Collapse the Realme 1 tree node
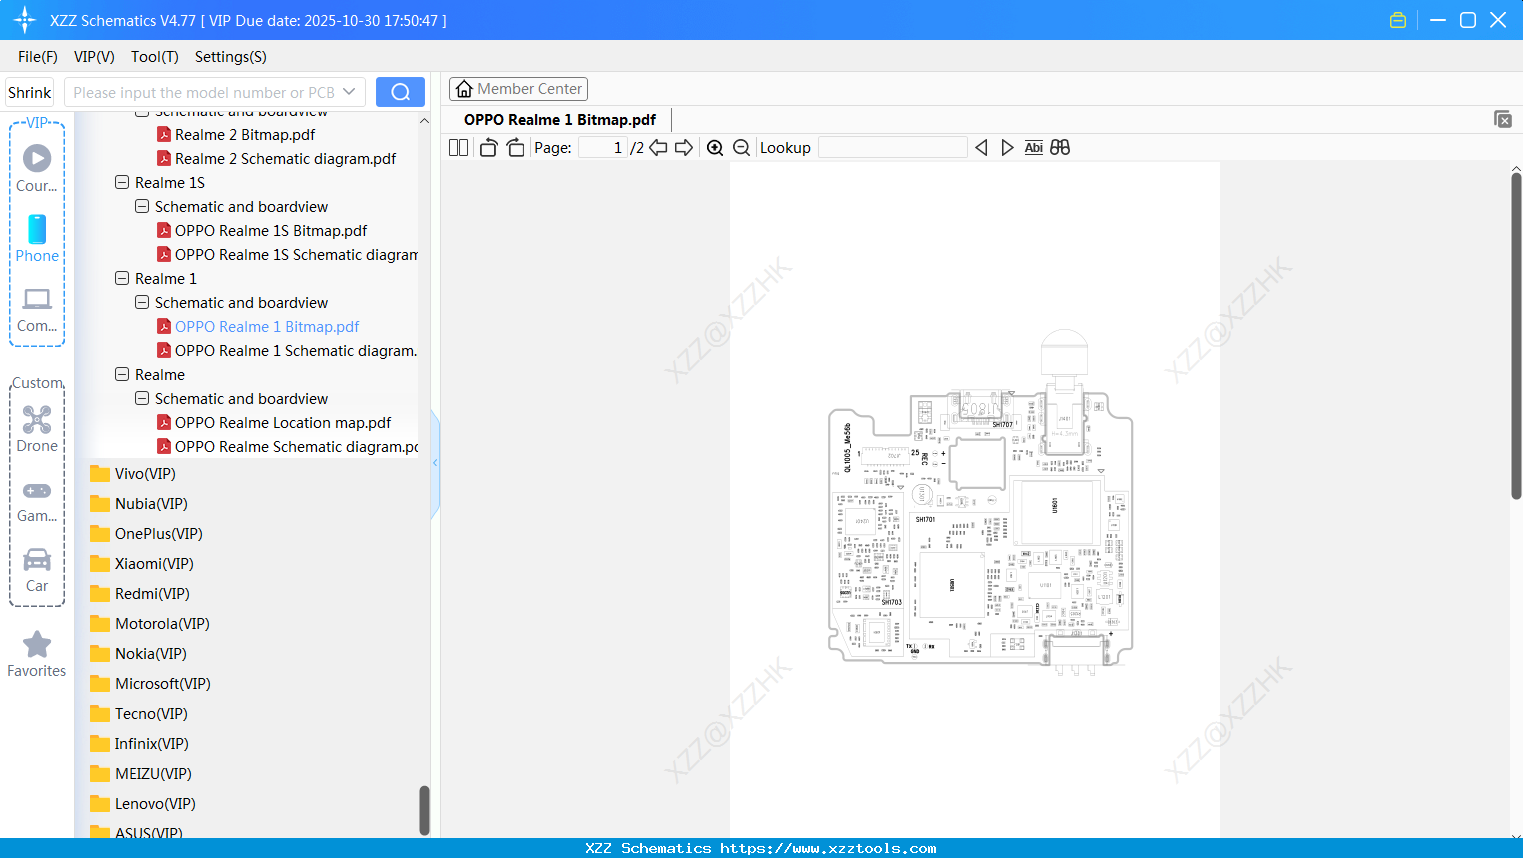The height and width of the screenshot is (858, 1523). pos(121,278)
